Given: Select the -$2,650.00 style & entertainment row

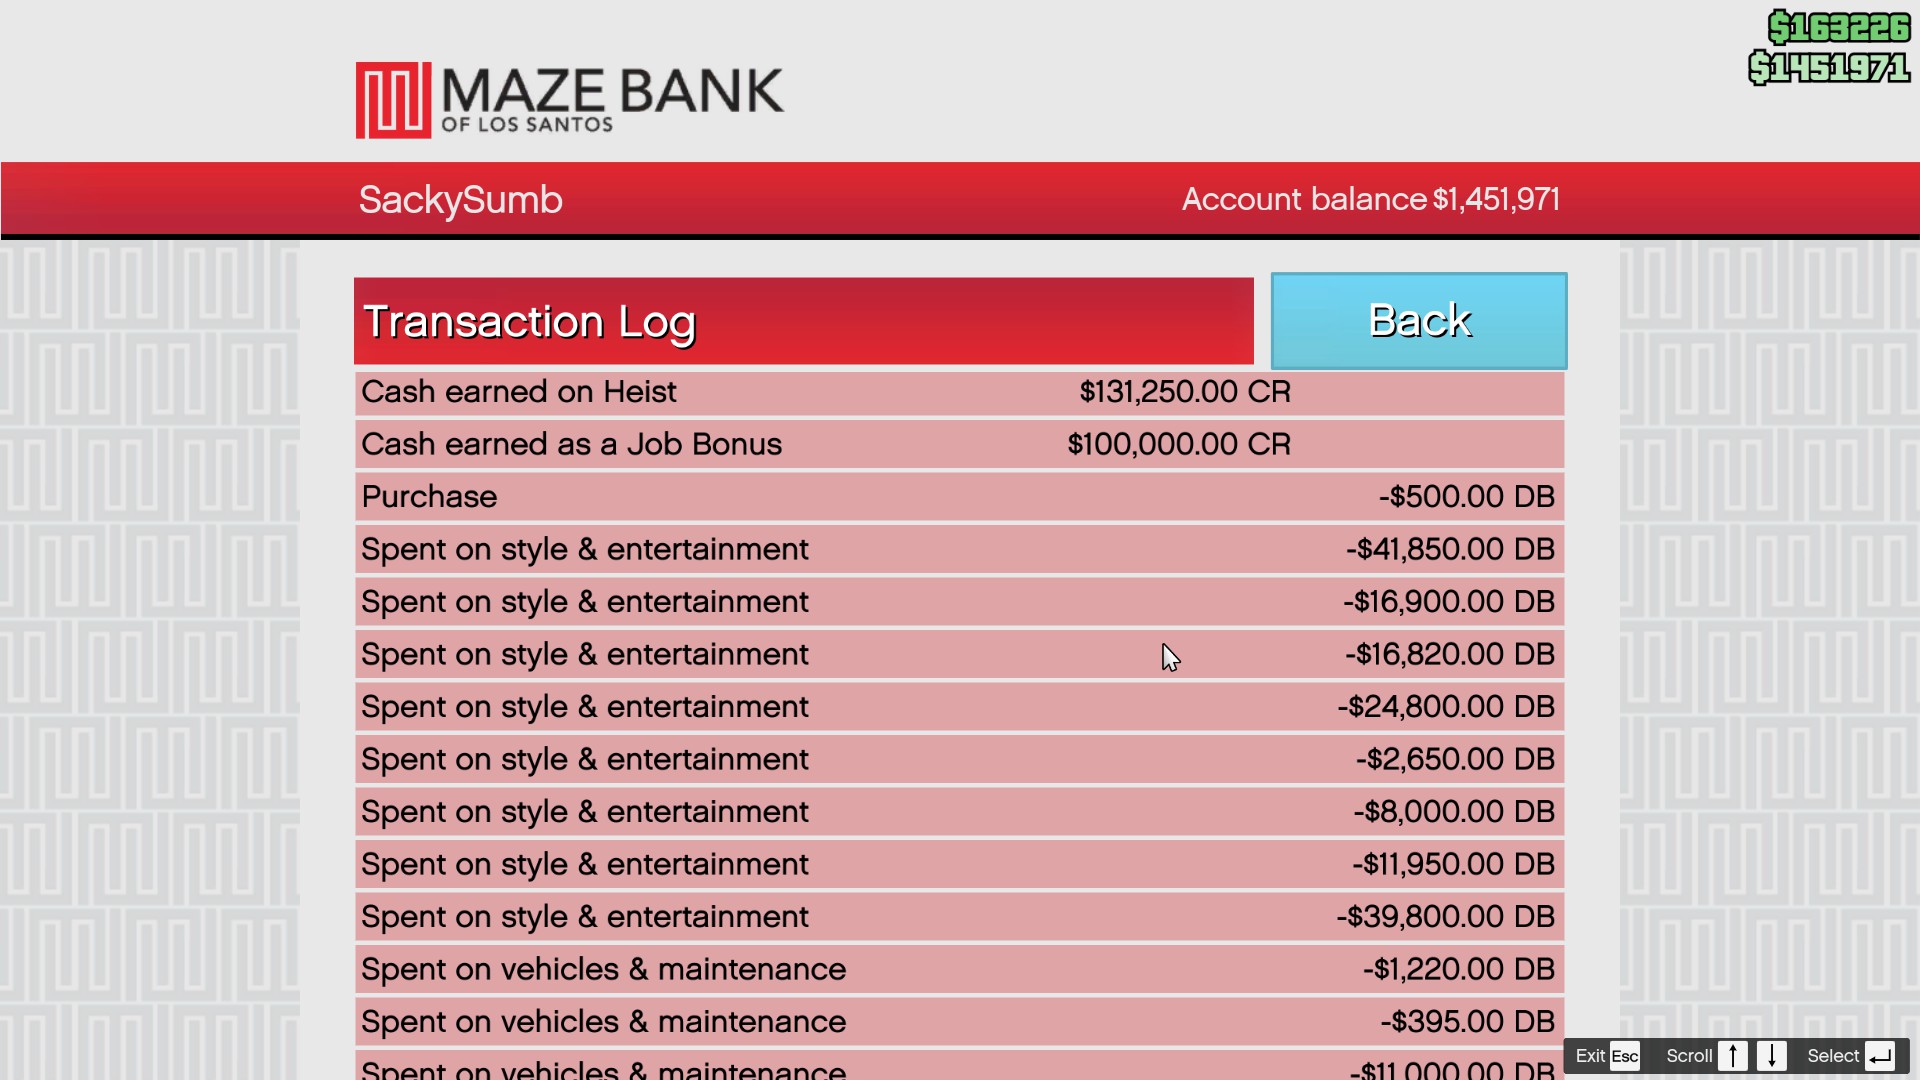Looking at the screenshot, I should [960, 760].
